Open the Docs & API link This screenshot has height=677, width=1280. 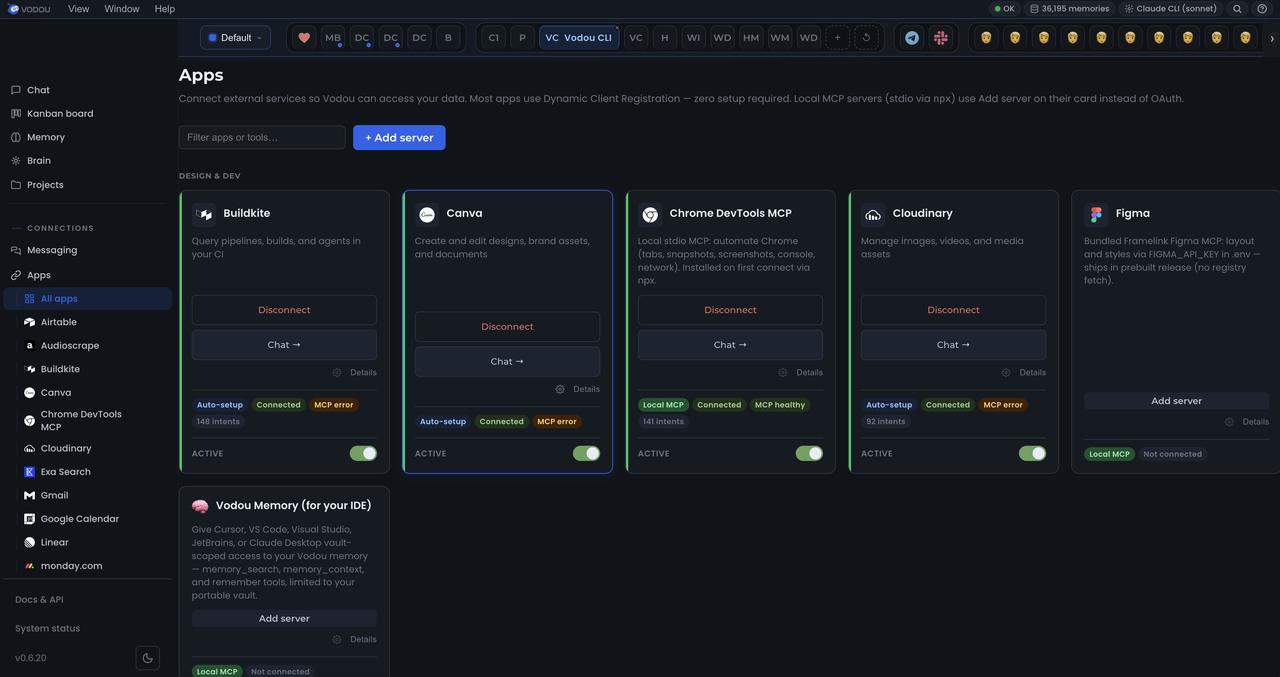(x=39, y=600)
